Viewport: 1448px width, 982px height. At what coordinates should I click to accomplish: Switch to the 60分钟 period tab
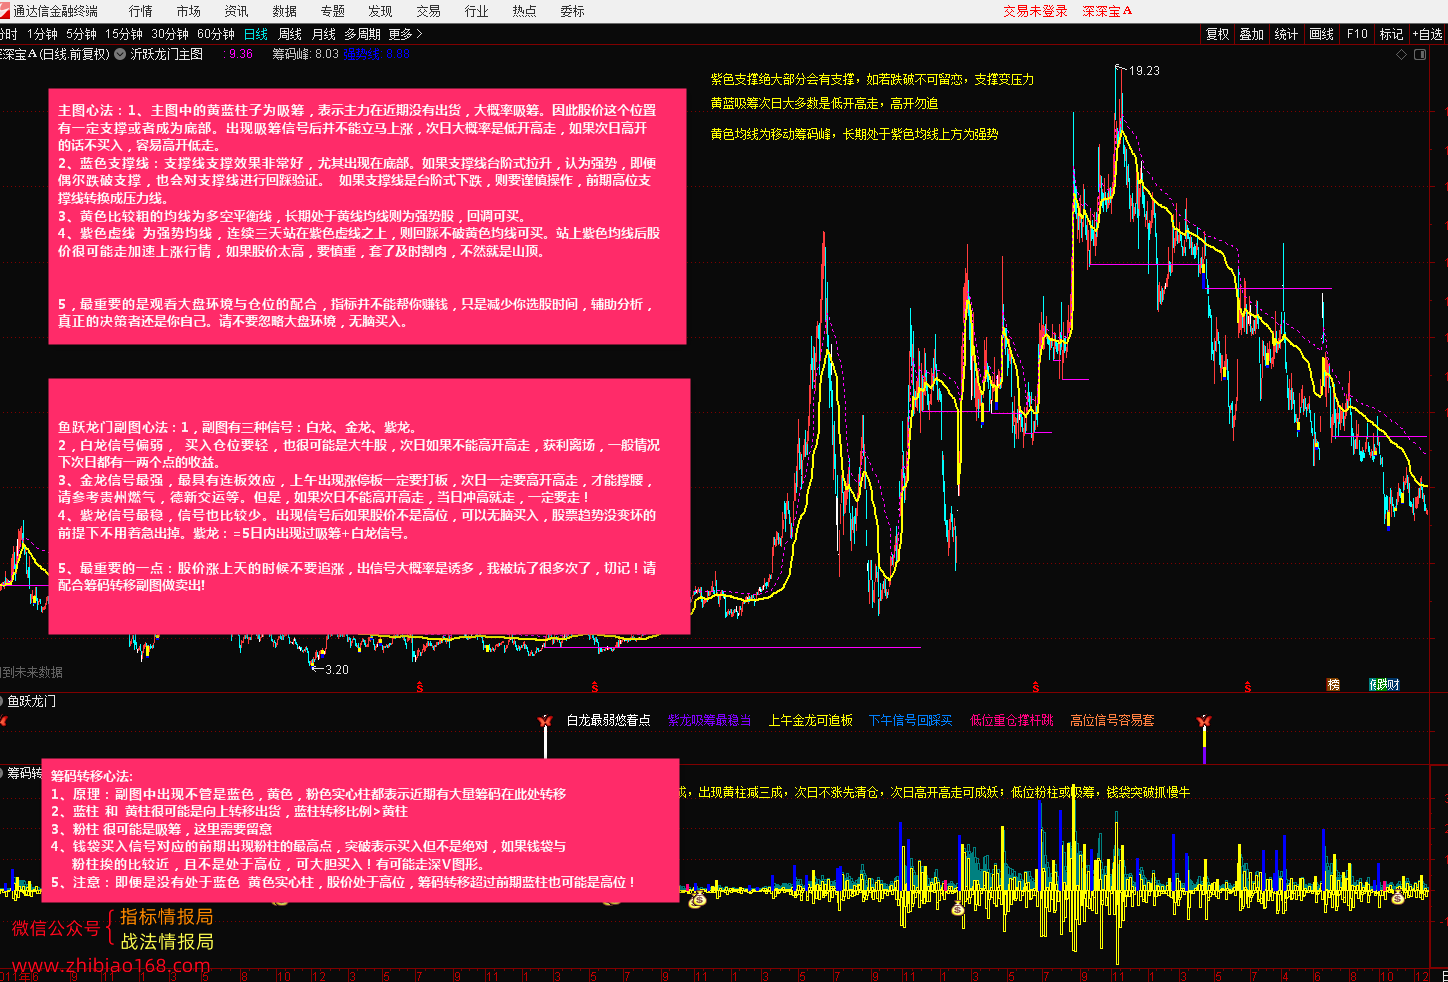216,34
